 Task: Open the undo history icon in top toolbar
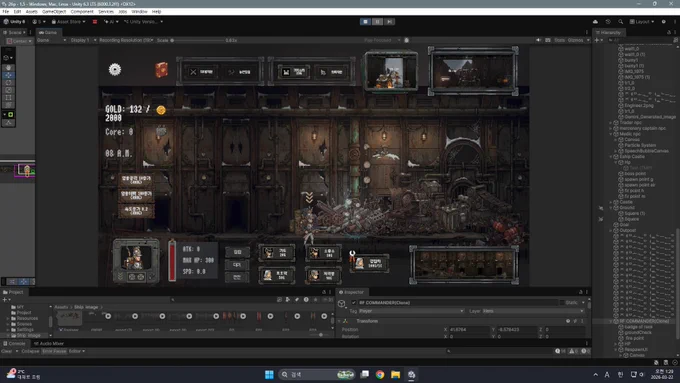point(608,22)
